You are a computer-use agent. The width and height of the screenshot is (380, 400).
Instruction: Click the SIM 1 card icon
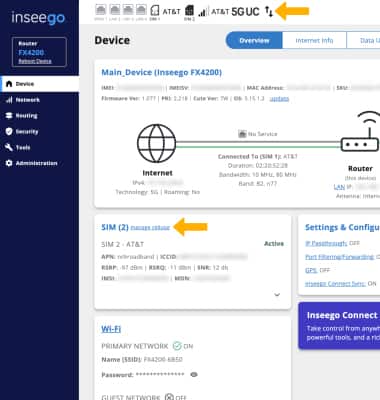(x=155, y=11)
